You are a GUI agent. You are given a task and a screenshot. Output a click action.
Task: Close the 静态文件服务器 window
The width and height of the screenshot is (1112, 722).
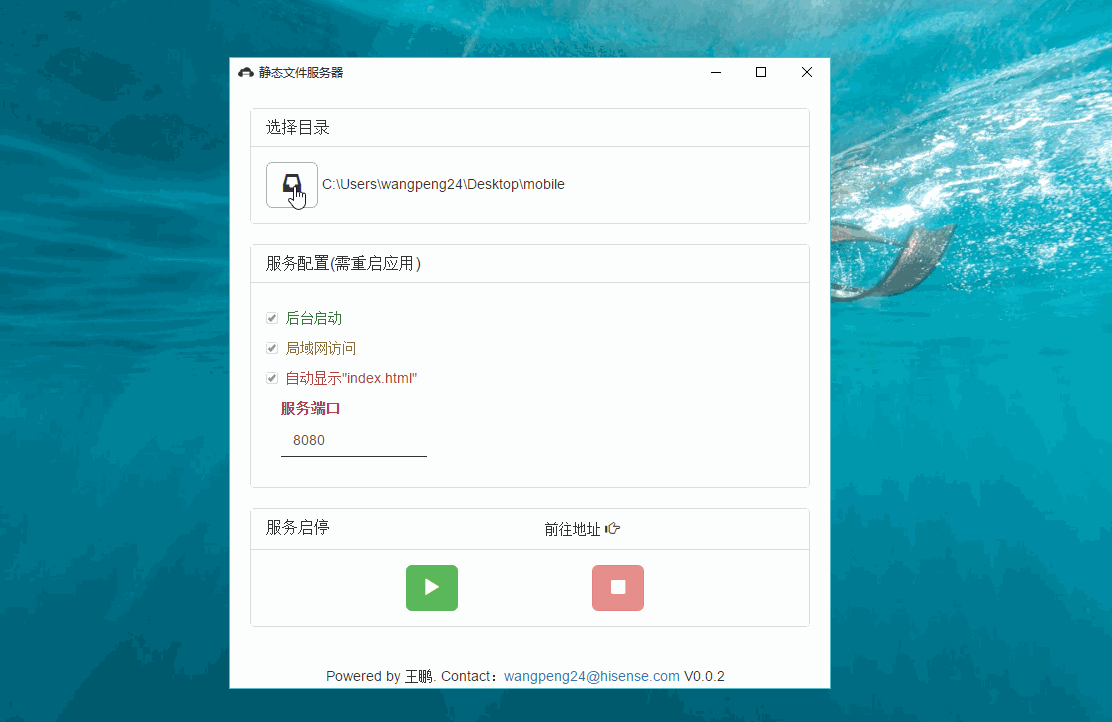pyautogui.click(x=807, y=72)
